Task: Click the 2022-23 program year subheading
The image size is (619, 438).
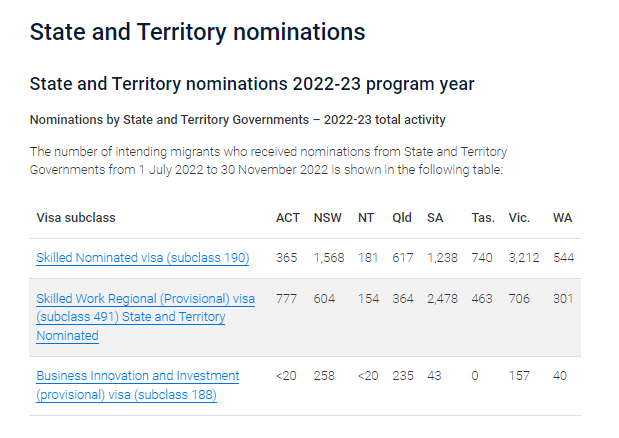Action: [252, 84]
